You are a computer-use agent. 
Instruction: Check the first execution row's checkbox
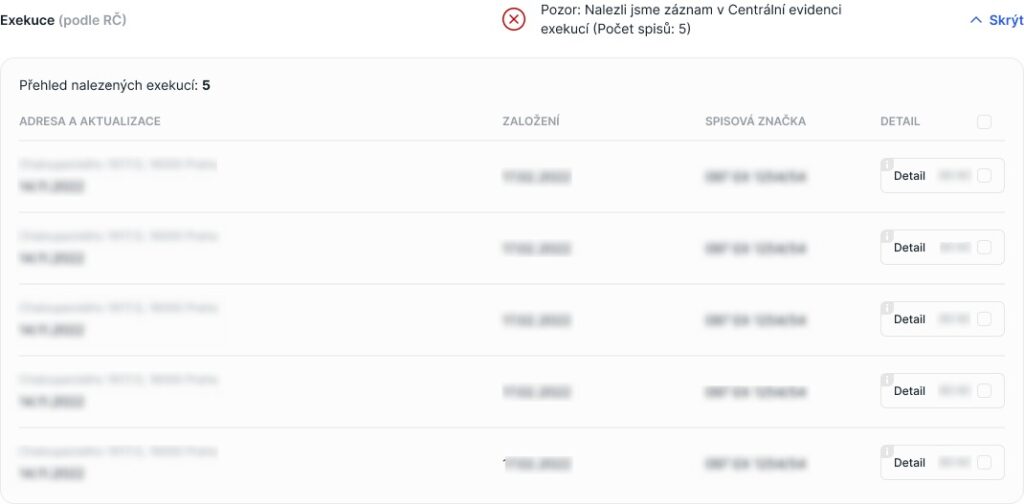(x=984, y=176)
